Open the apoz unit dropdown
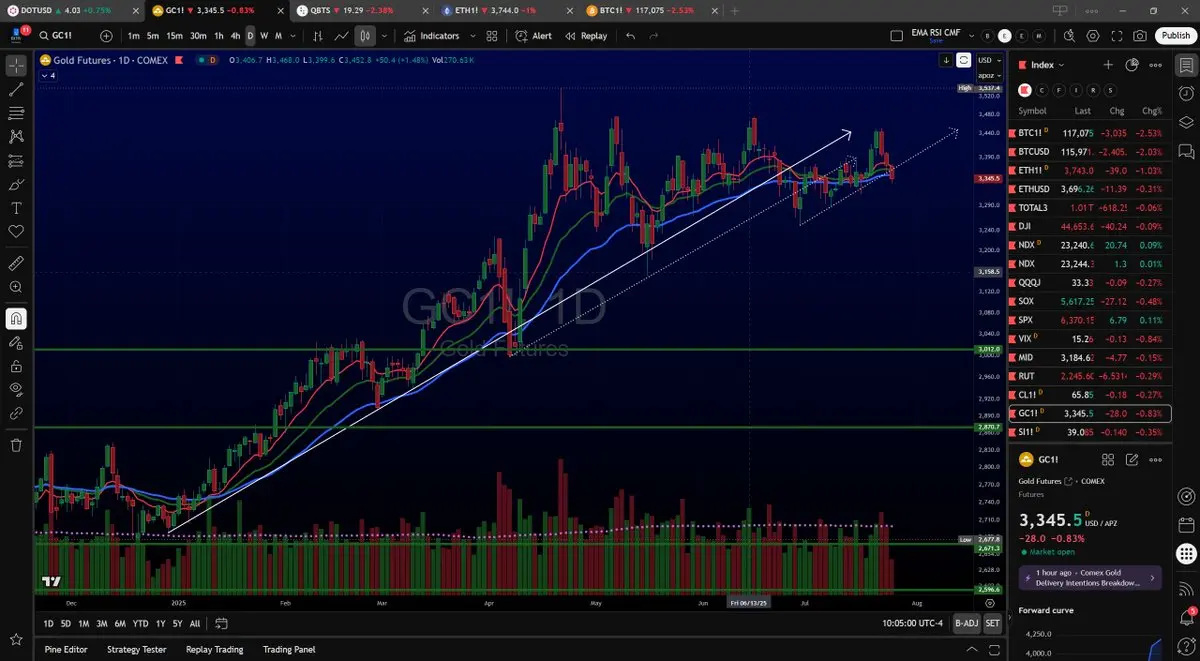 tap(988, 74)
